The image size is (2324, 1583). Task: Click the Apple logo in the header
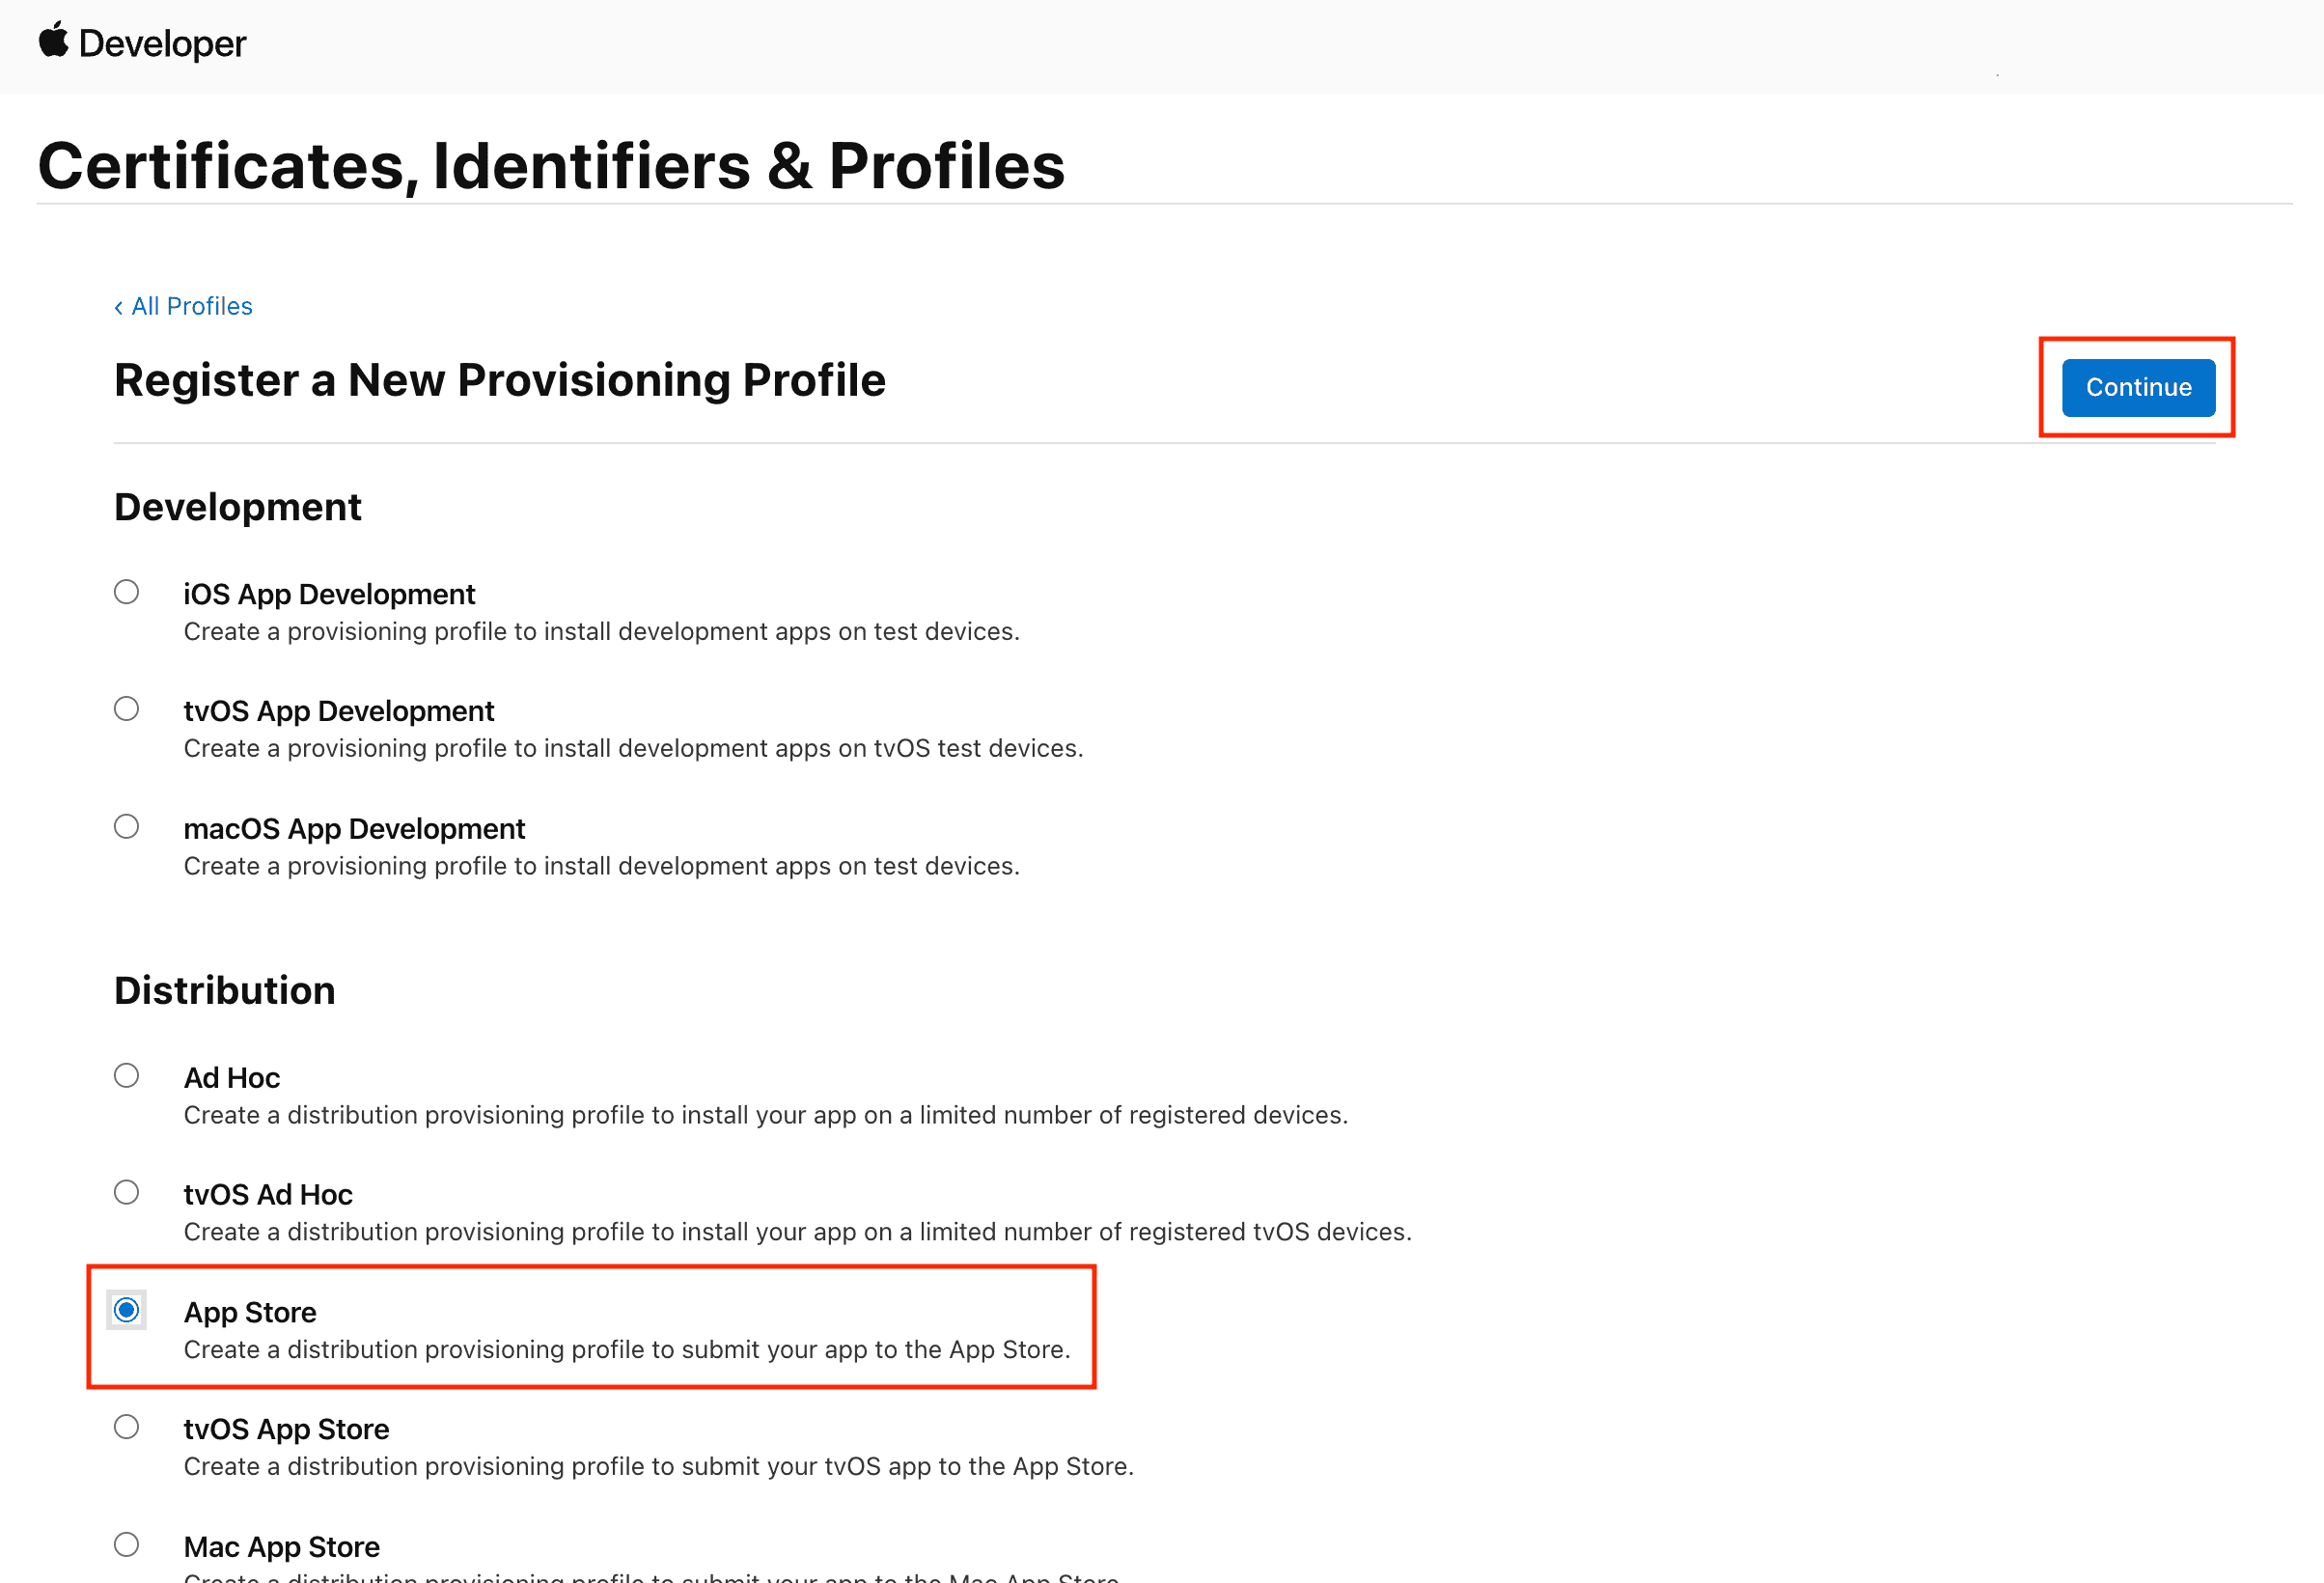55,40
